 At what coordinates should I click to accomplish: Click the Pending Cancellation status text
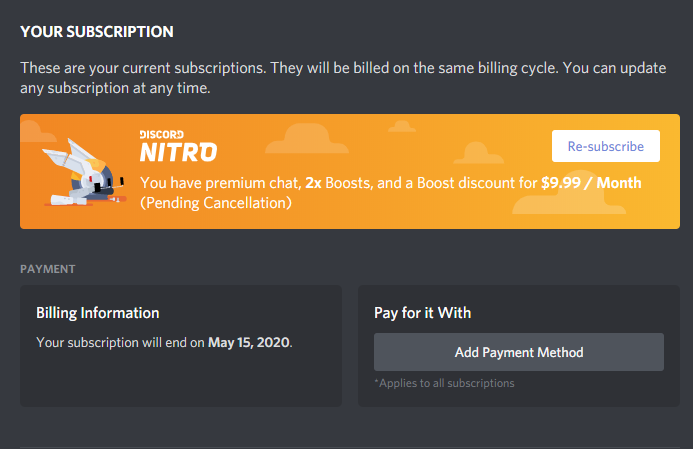(x=216, y=203)
